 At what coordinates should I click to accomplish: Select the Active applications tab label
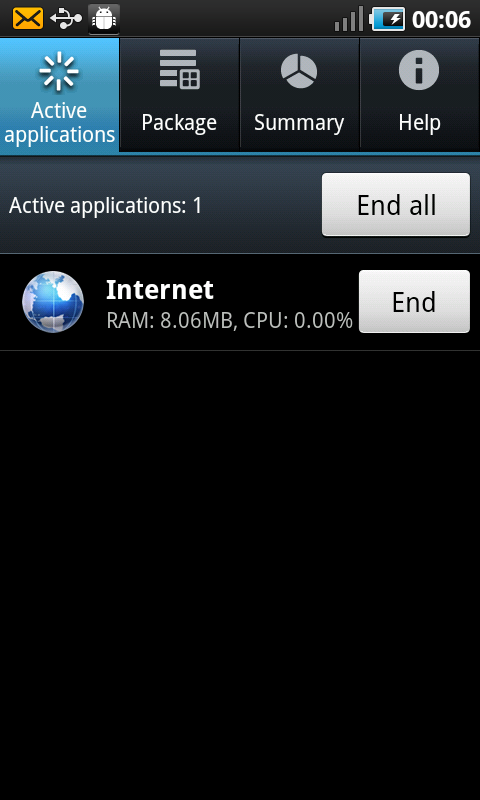[x=60, y=122]
